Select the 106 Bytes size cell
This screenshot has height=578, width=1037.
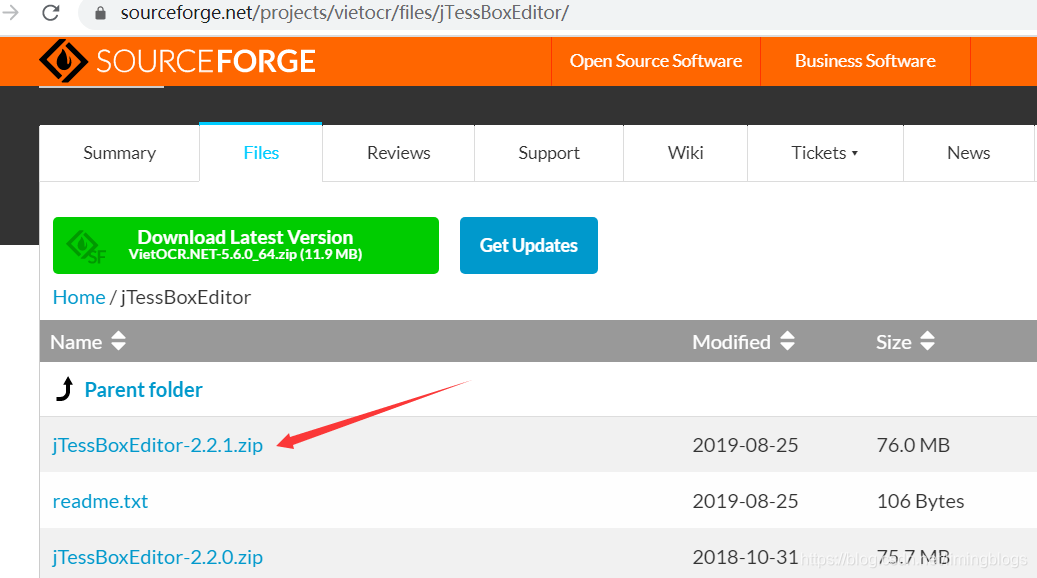[x=921, y=501]
